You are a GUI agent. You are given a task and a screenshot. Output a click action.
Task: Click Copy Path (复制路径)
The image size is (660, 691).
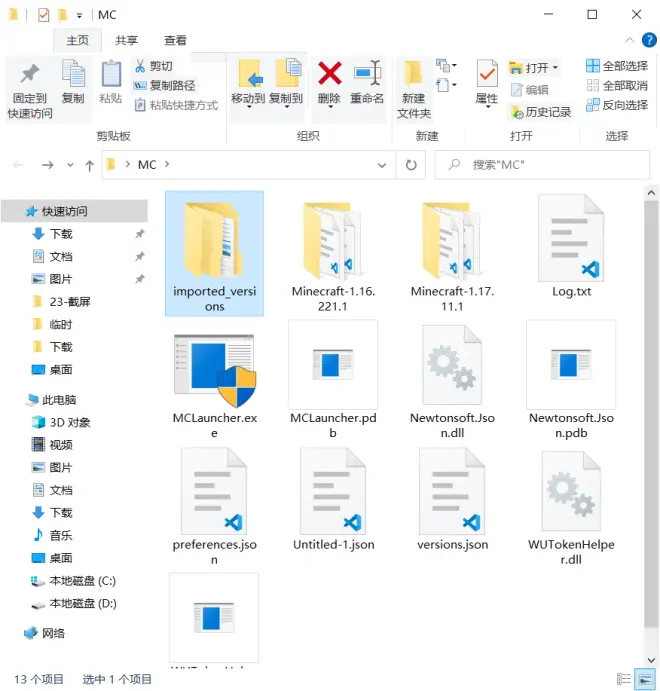tap(165, 85)
